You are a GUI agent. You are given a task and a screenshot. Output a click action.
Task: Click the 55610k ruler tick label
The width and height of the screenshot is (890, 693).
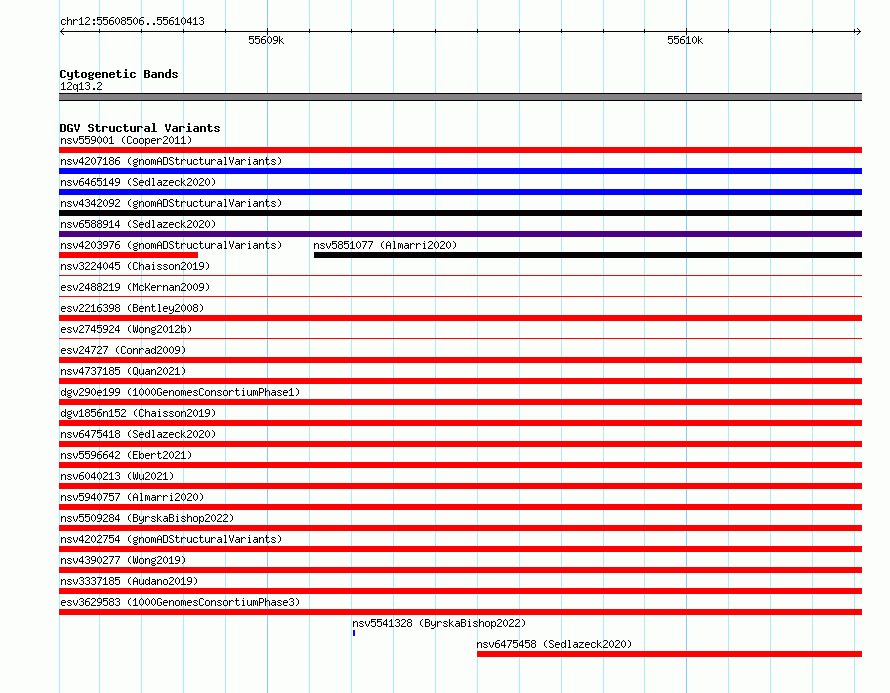coord(685,40)
